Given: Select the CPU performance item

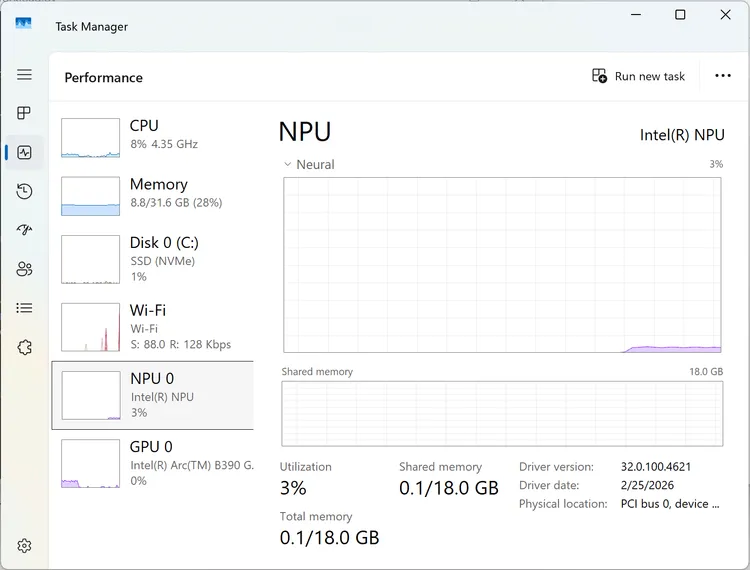Looking at the screenshot, I should [x=153, y=138].
